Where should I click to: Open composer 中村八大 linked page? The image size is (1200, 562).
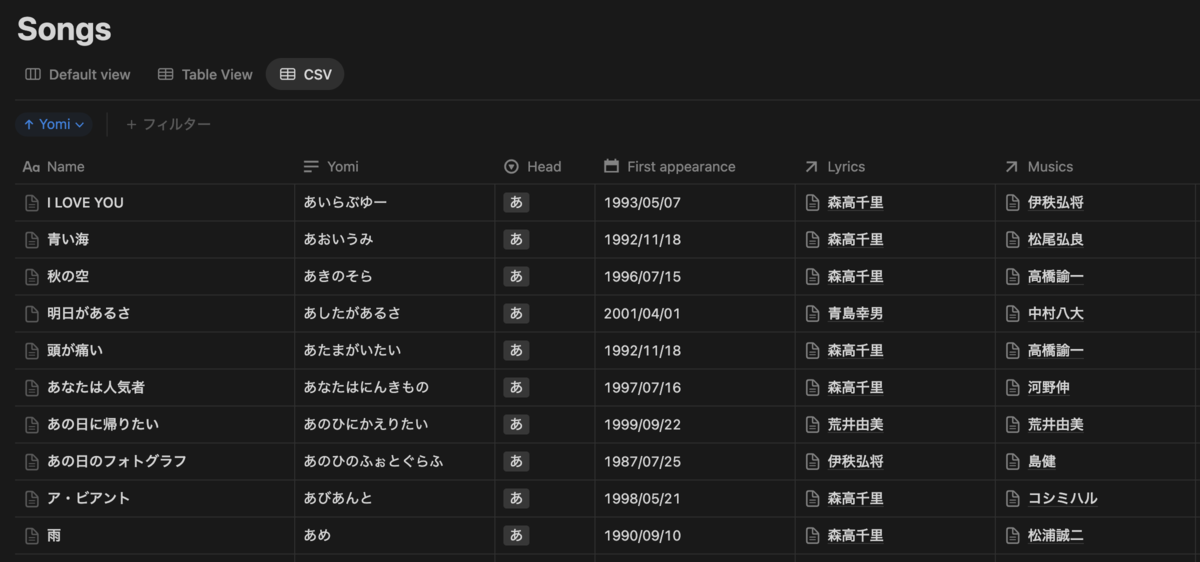pos(1056,313)
